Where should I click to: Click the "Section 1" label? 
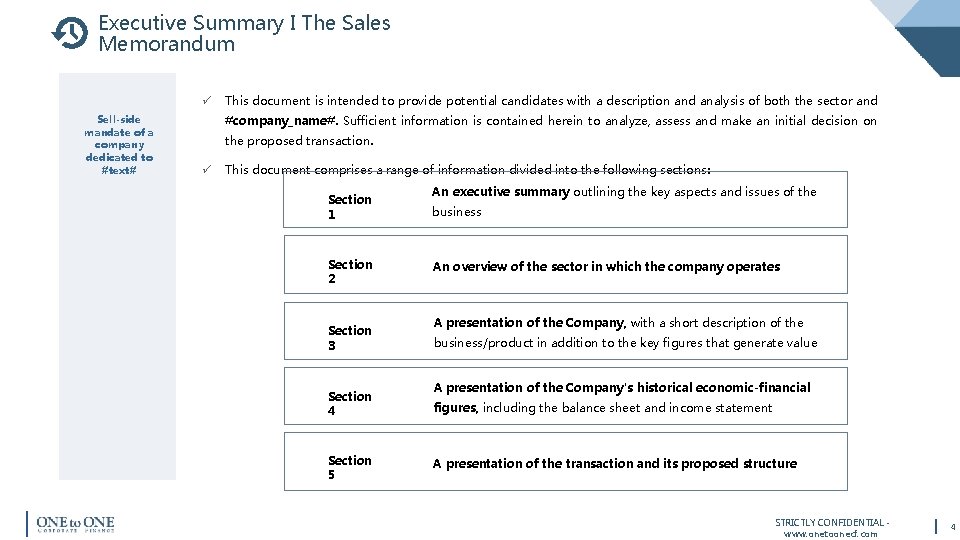click(349, 207)
